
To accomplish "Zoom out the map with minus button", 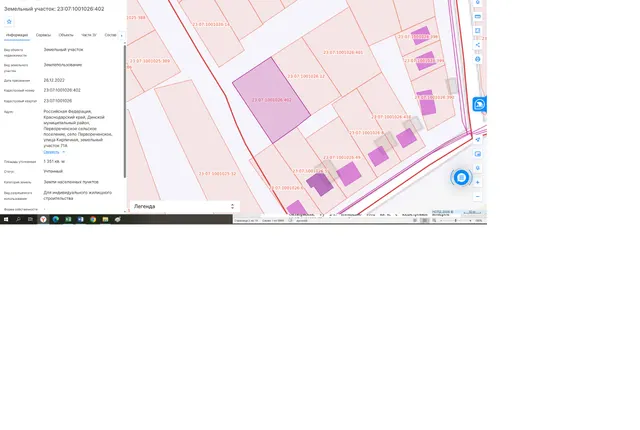I will click(x=478, y=197).
